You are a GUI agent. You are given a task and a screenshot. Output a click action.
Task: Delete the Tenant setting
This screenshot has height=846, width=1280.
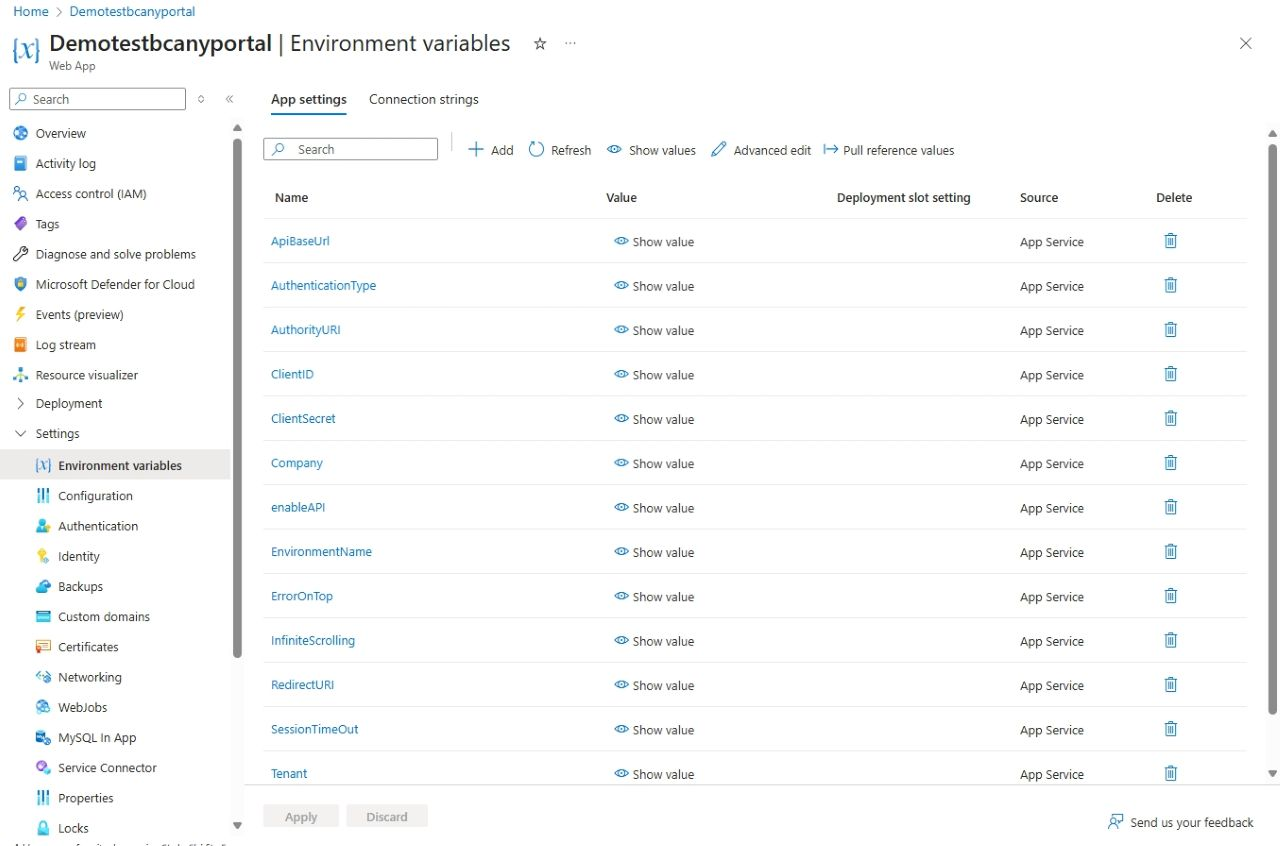click(x=1171, y=773)
